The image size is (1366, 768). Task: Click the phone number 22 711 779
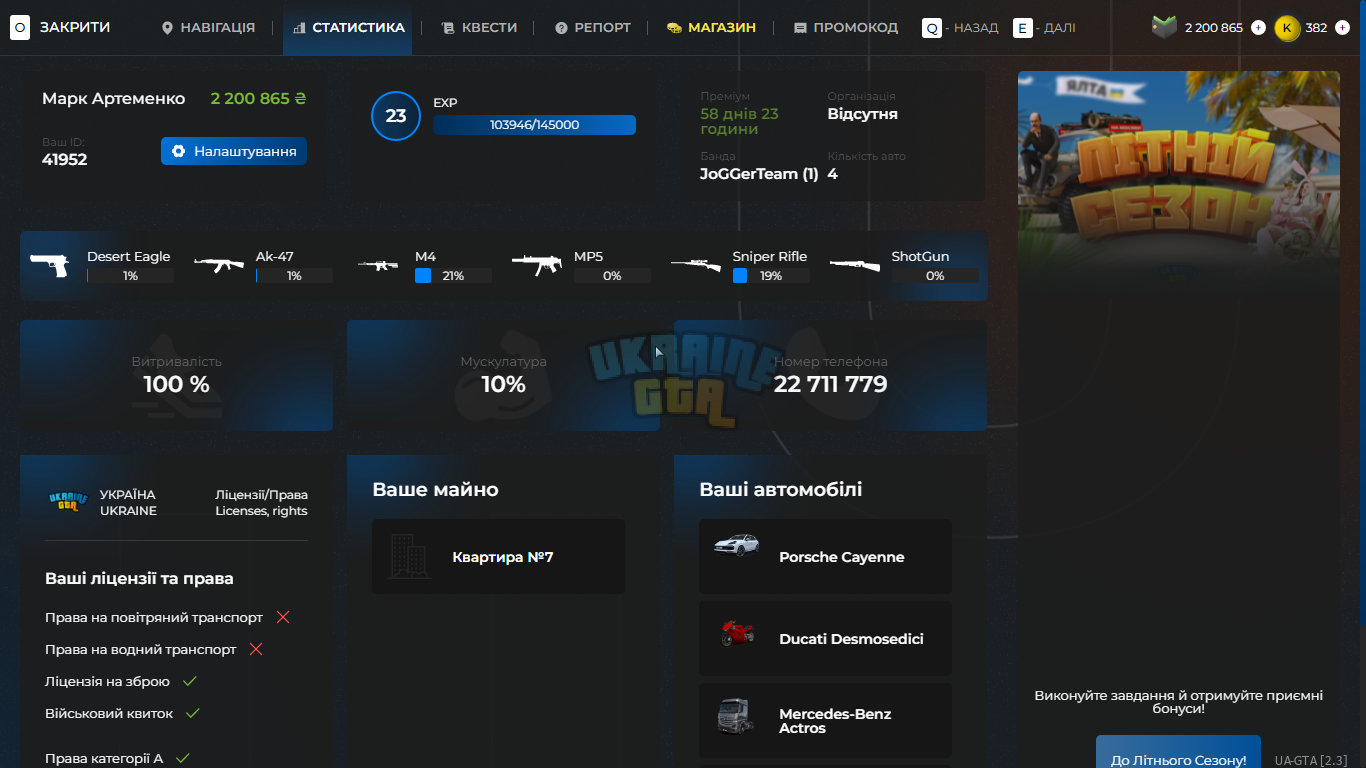[x=830, y=384]
